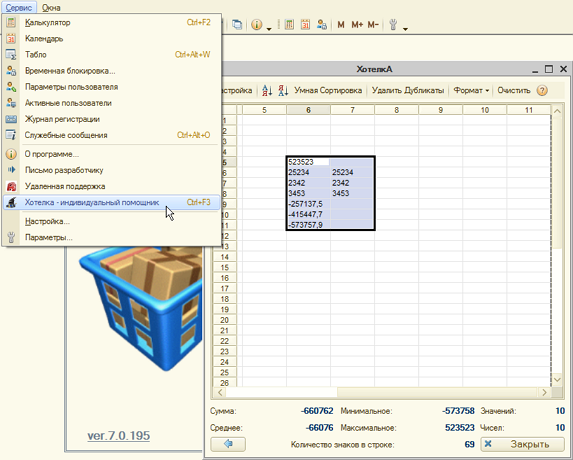
Task: Click Удалить Дубликаты in the toolbar
Action: (x=408, y=91)
